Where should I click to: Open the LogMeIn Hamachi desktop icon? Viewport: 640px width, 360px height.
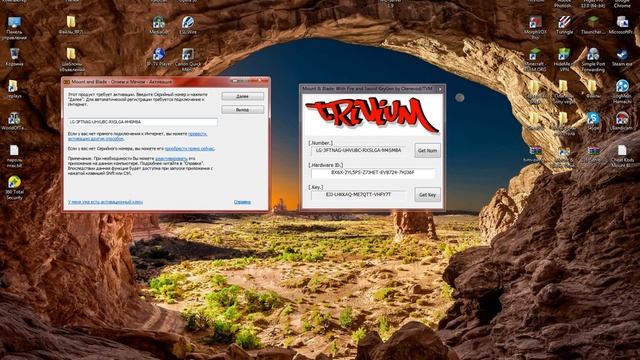(622, 91)
